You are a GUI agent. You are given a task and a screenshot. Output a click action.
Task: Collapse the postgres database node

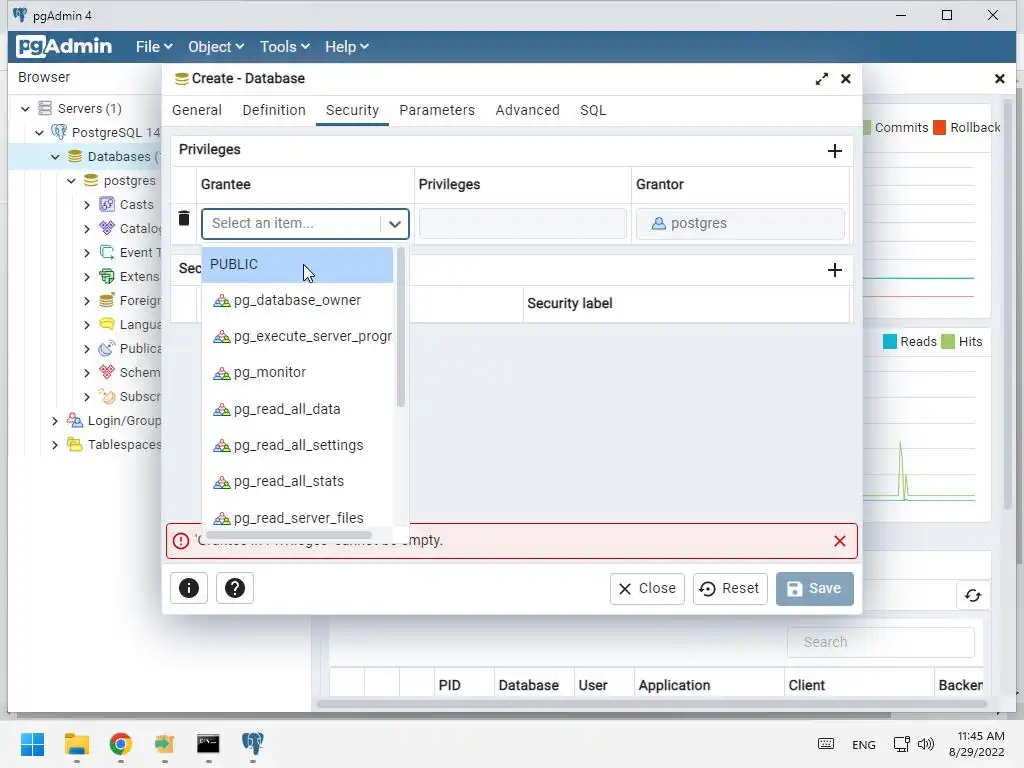pos(71,181)
